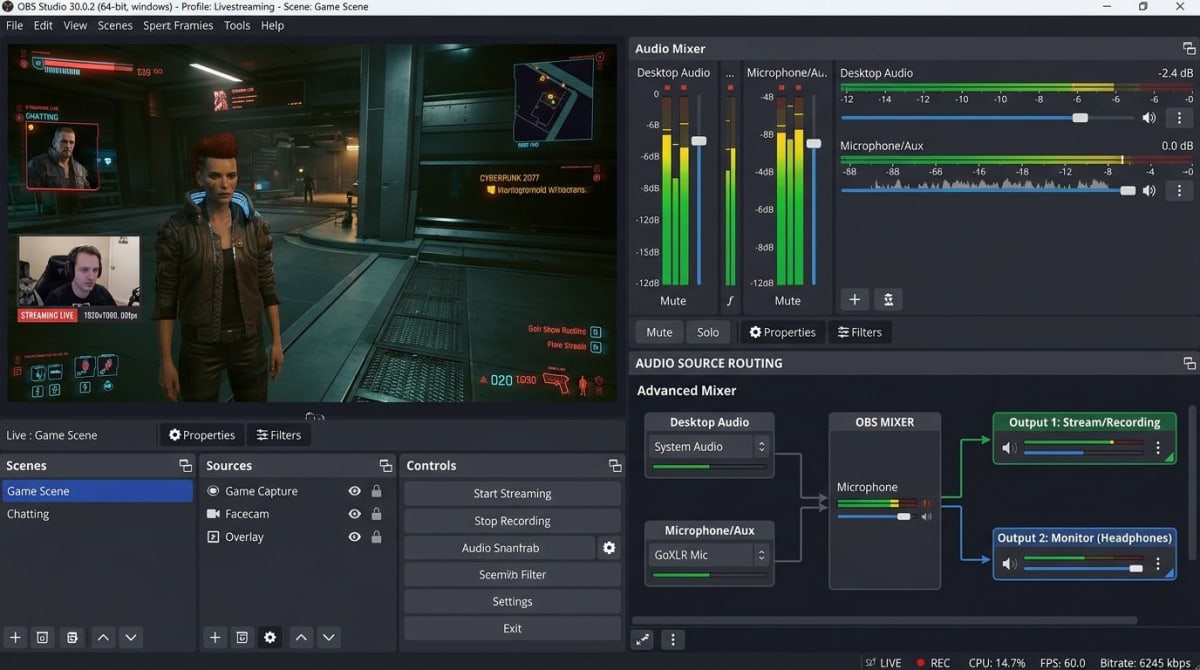Open the Help menu
This screenshot has width=1200, height=670.
pos(272,26)
